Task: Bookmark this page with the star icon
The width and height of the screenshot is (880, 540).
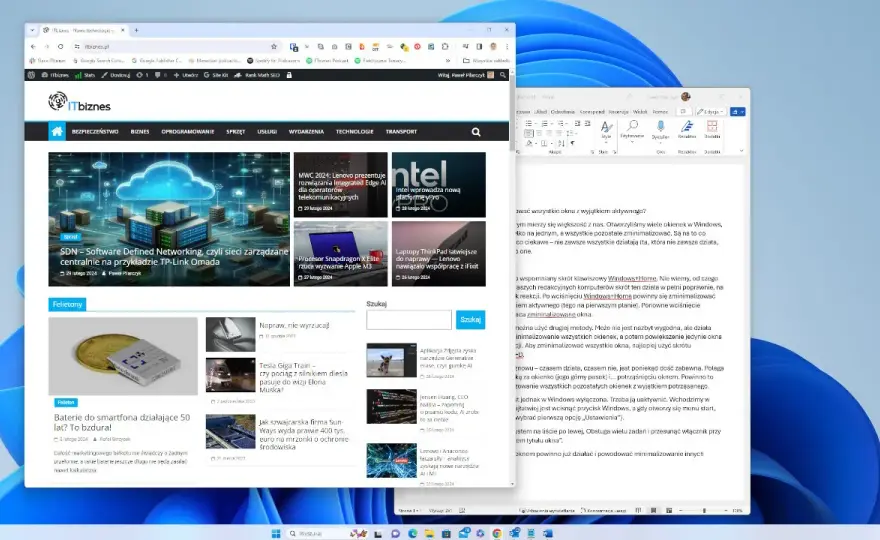Action: [x=274, y=47]
